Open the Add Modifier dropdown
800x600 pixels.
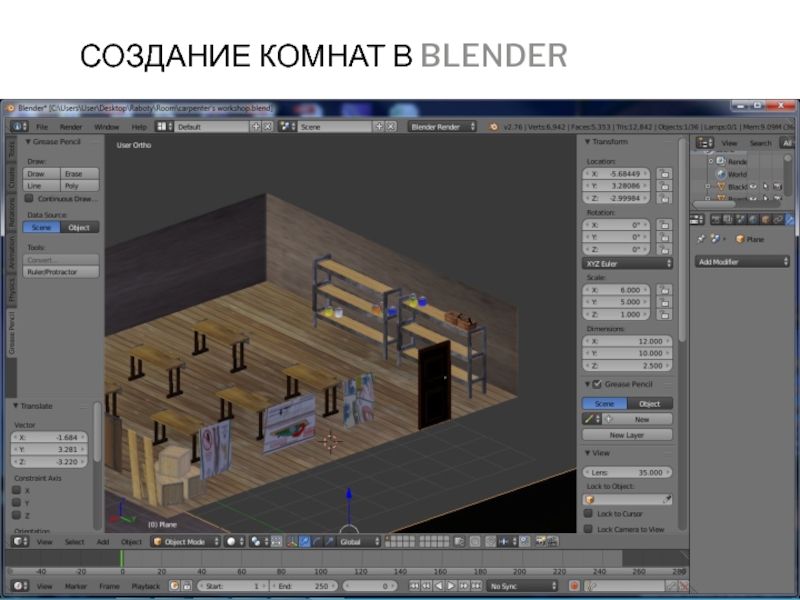(742, 262)
